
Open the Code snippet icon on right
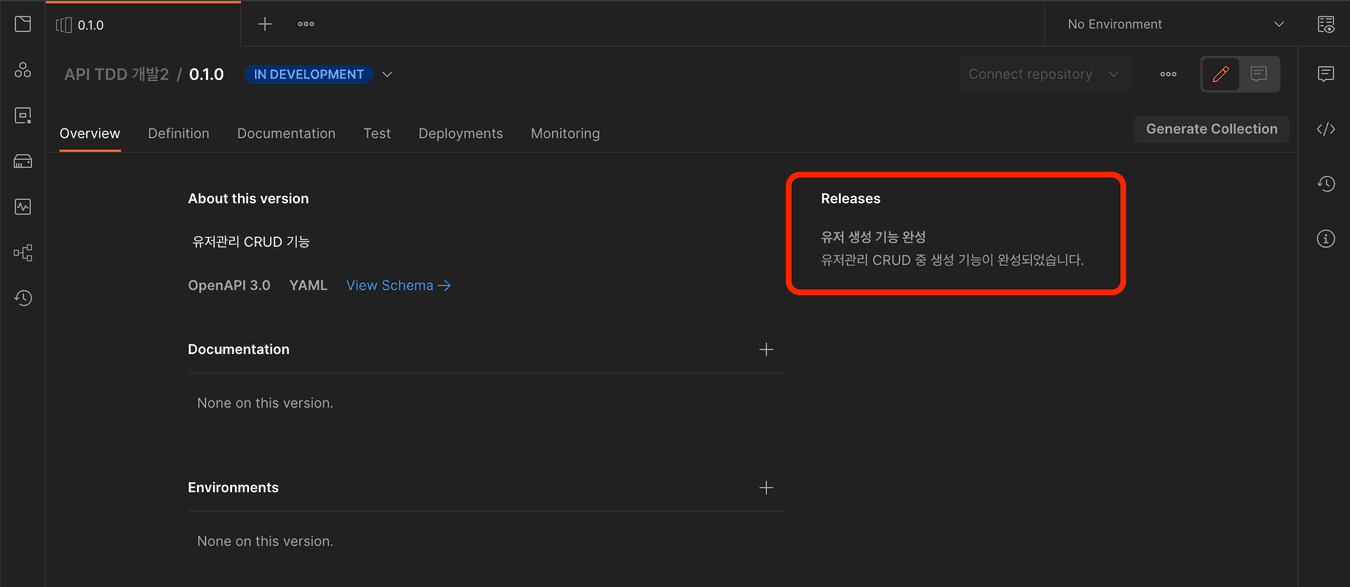click(1326, 129)
